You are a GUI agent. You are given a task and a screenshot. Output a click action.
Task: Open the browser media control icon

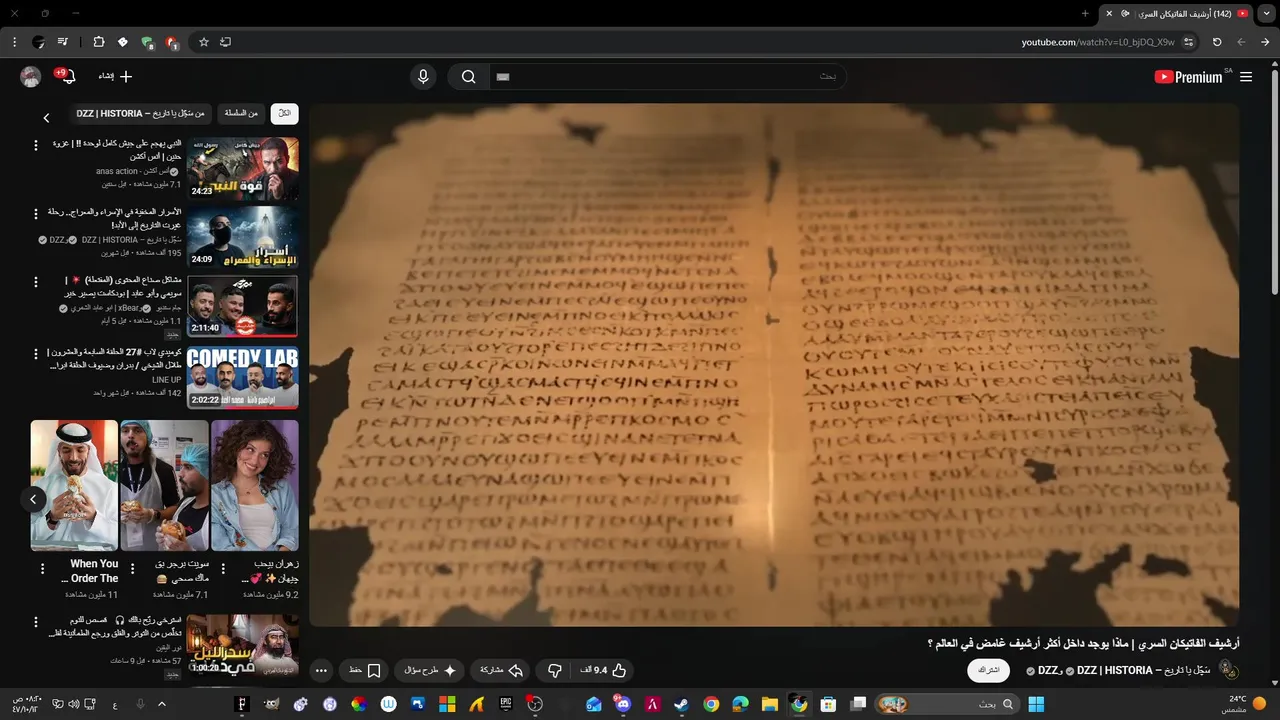pyautogui.click(x=63, y=42)
